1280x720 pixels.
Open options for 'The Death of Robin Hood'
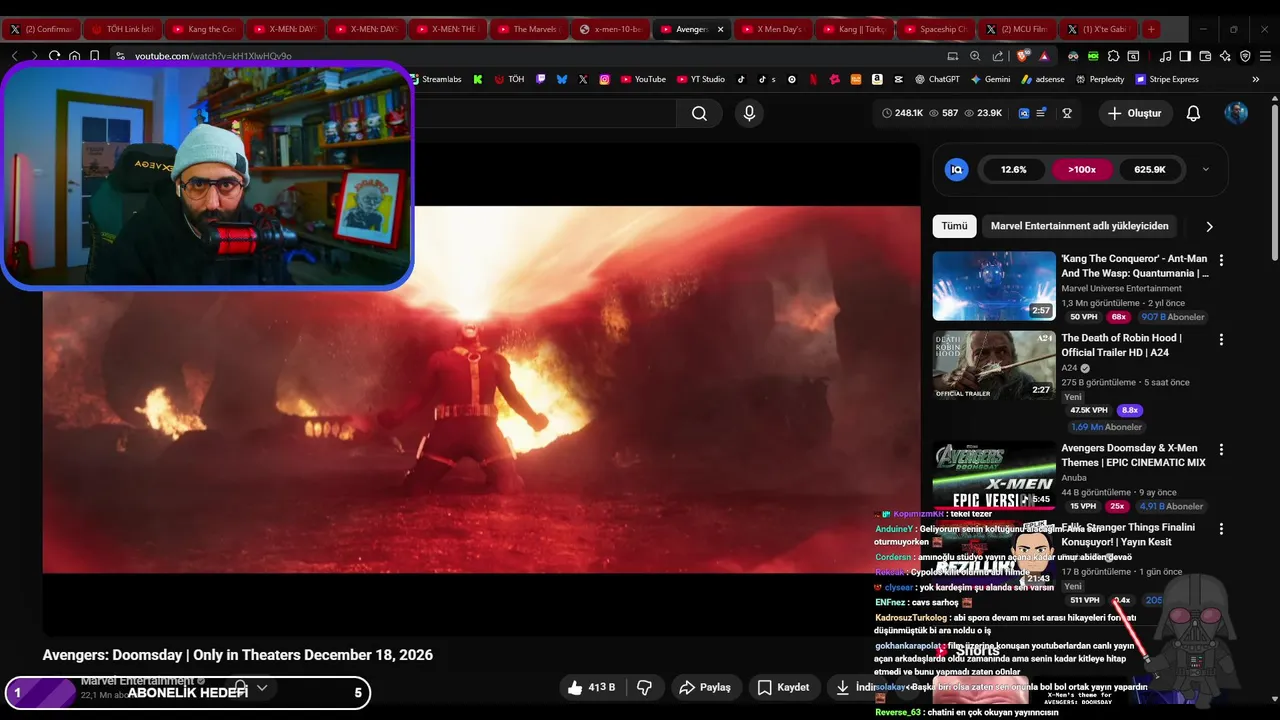coord(1221,340)
